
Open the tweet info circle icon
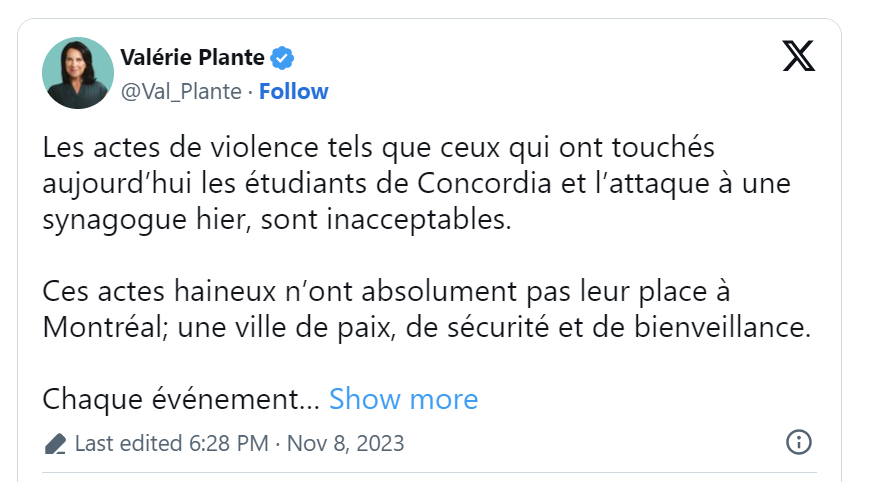798,442
